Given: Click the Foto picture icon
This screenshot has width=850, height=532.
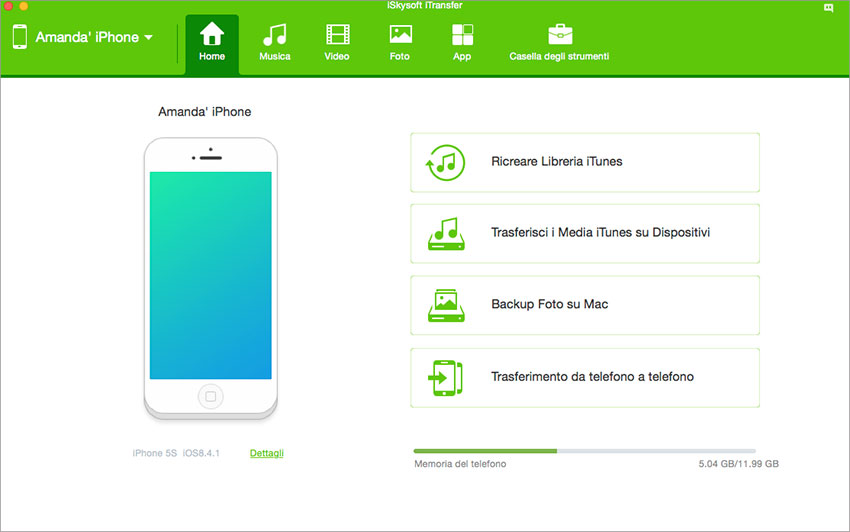Looking at the screenshot, I should pyautogui.click(x=400, y=34).
